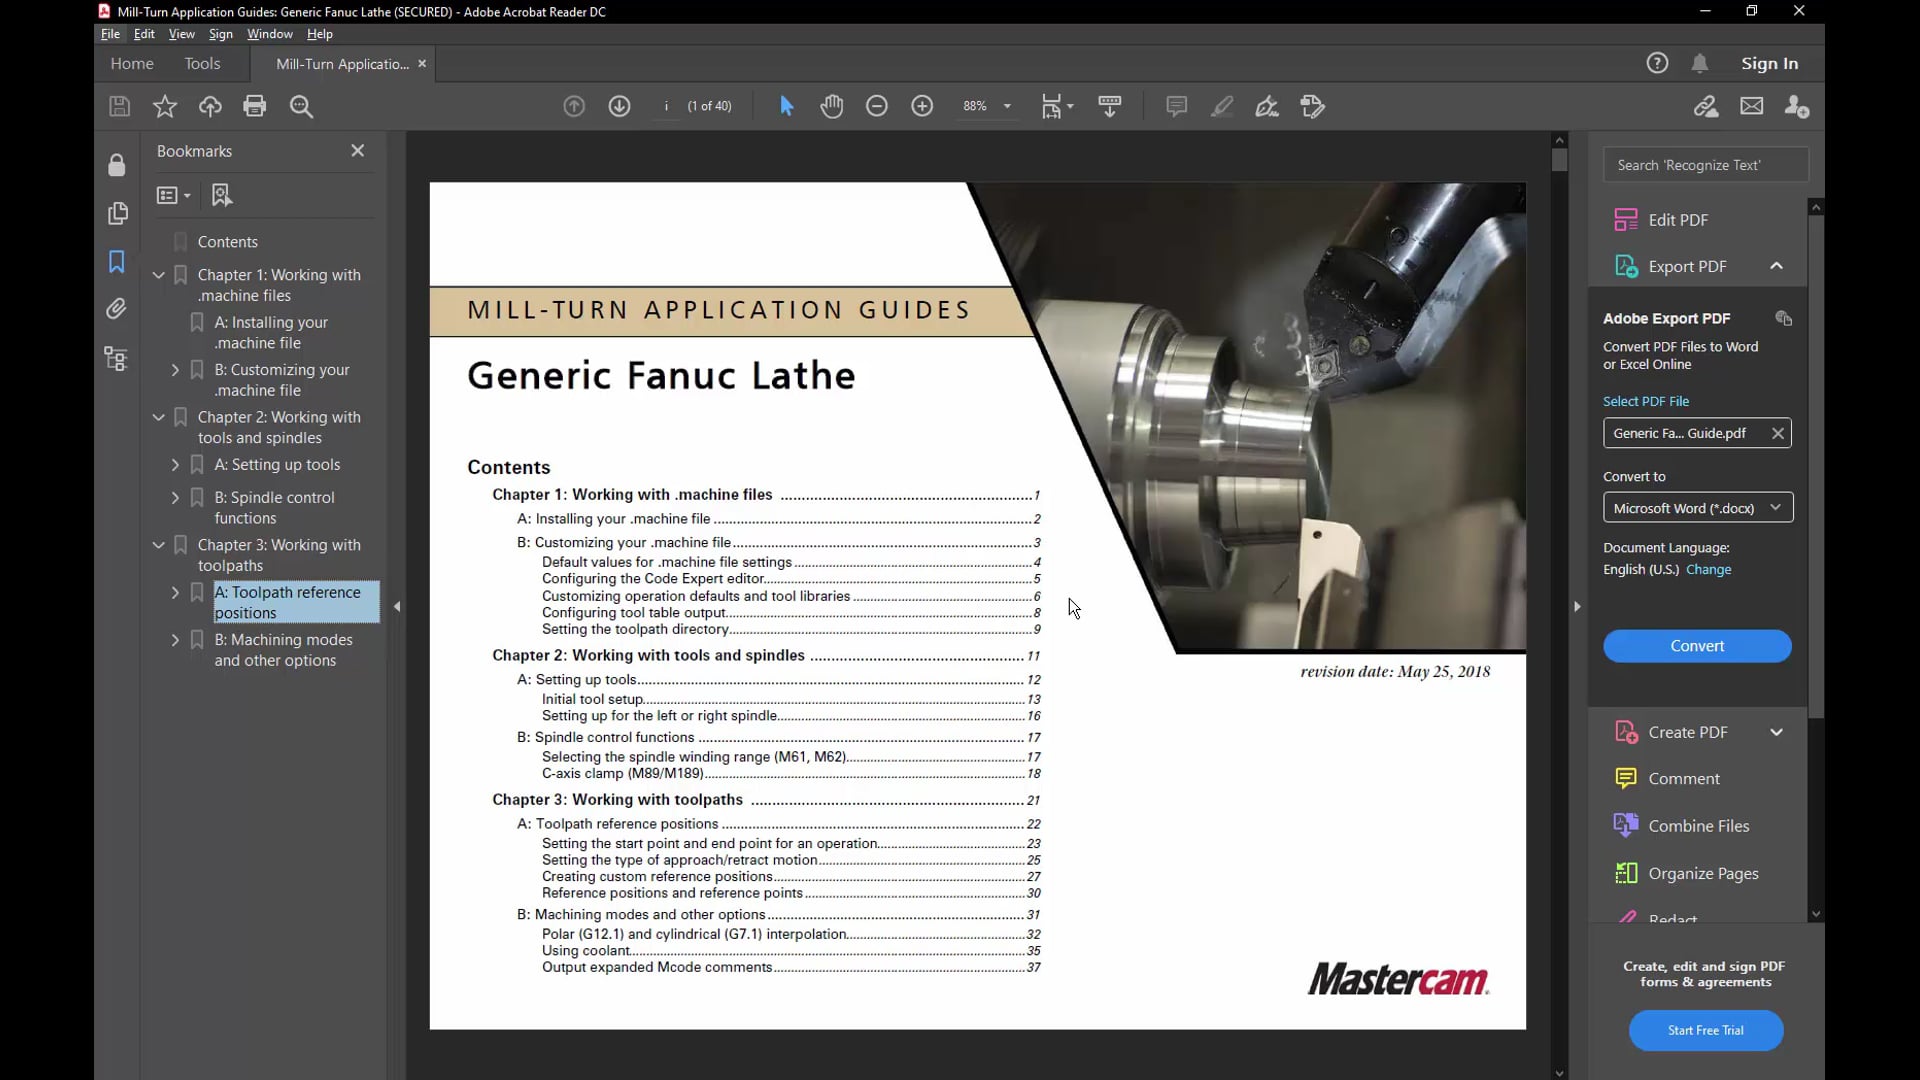Click the Save file icon in the toolbar
Screen dimensions: 1920x1080
pyautogui.click(x=119, y=106)
